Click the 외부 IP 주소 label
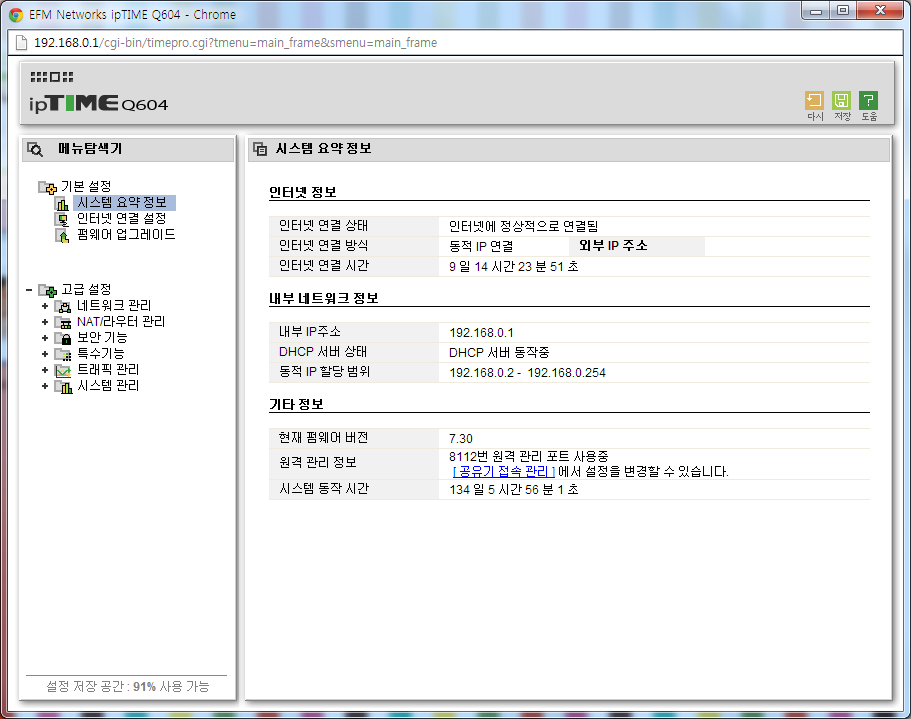911x719 pixels. (613, 246)
